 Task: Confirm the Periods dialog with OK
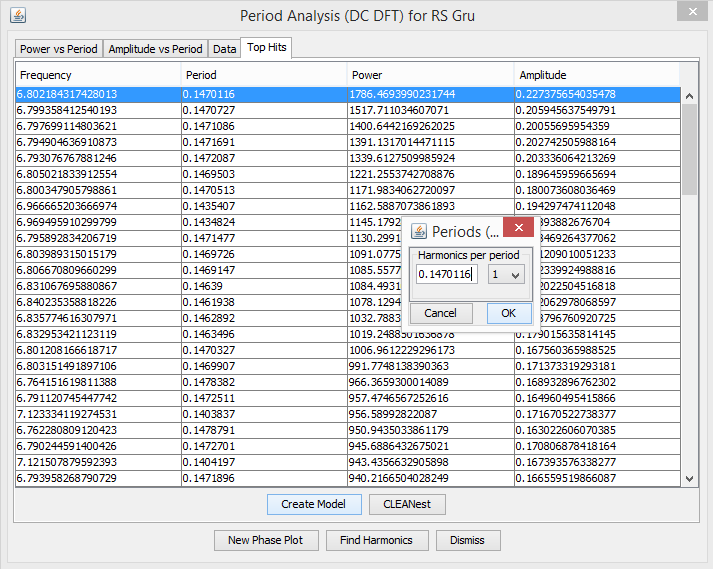tap(508, 313)
